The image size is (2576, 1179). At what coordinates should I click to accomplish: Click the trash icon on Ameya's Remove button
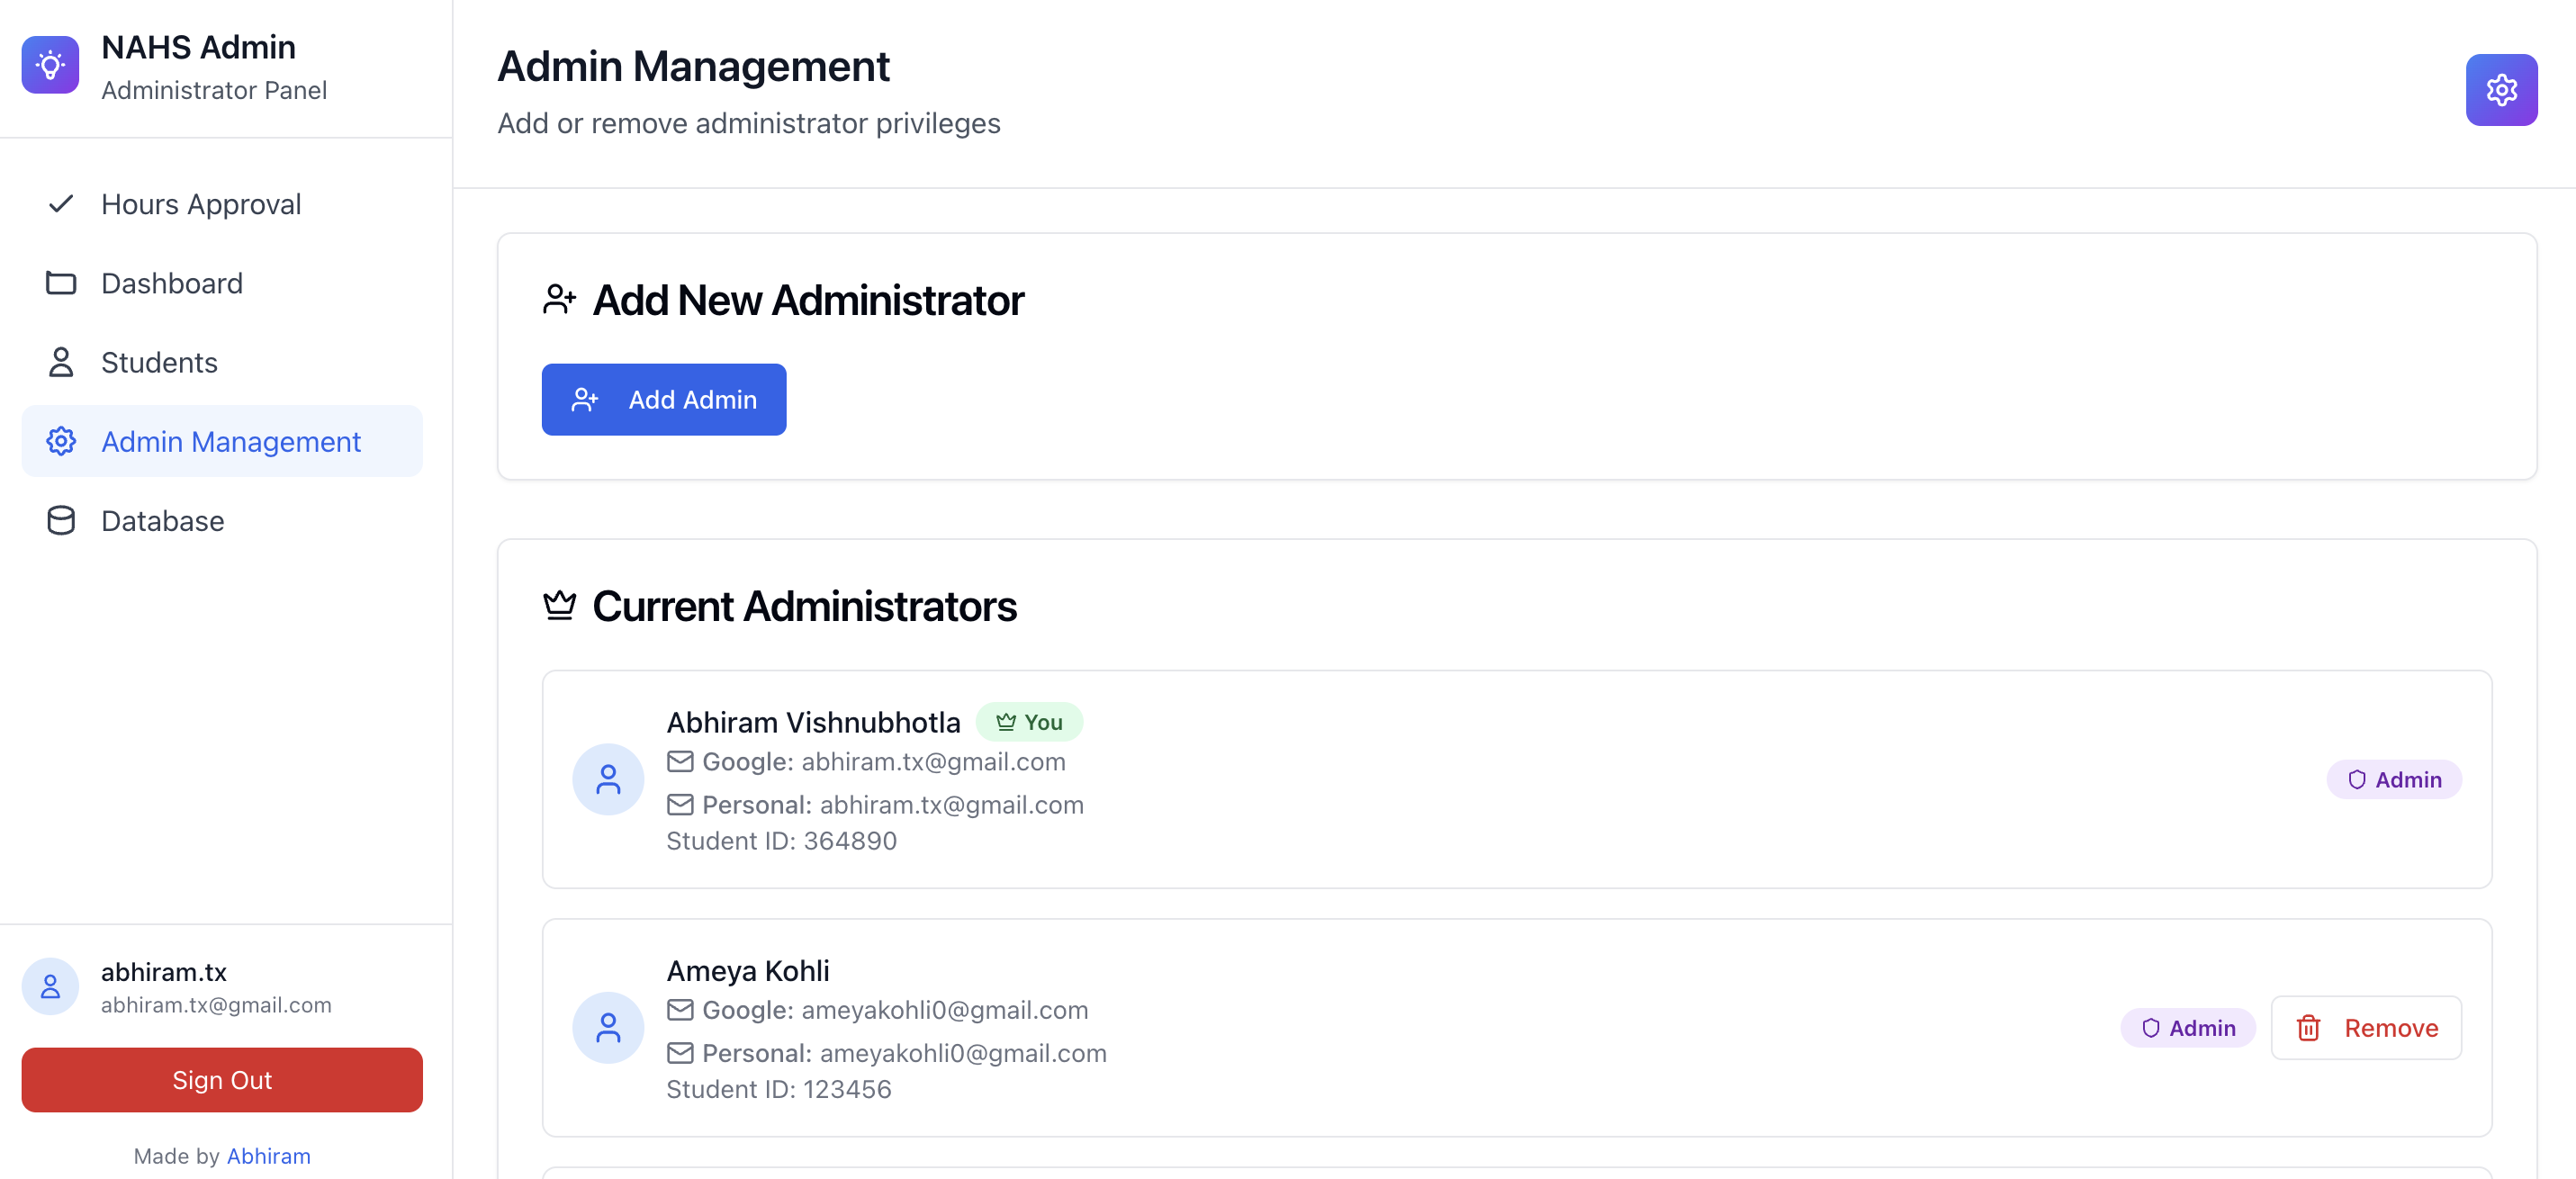click(2309, 1027)
